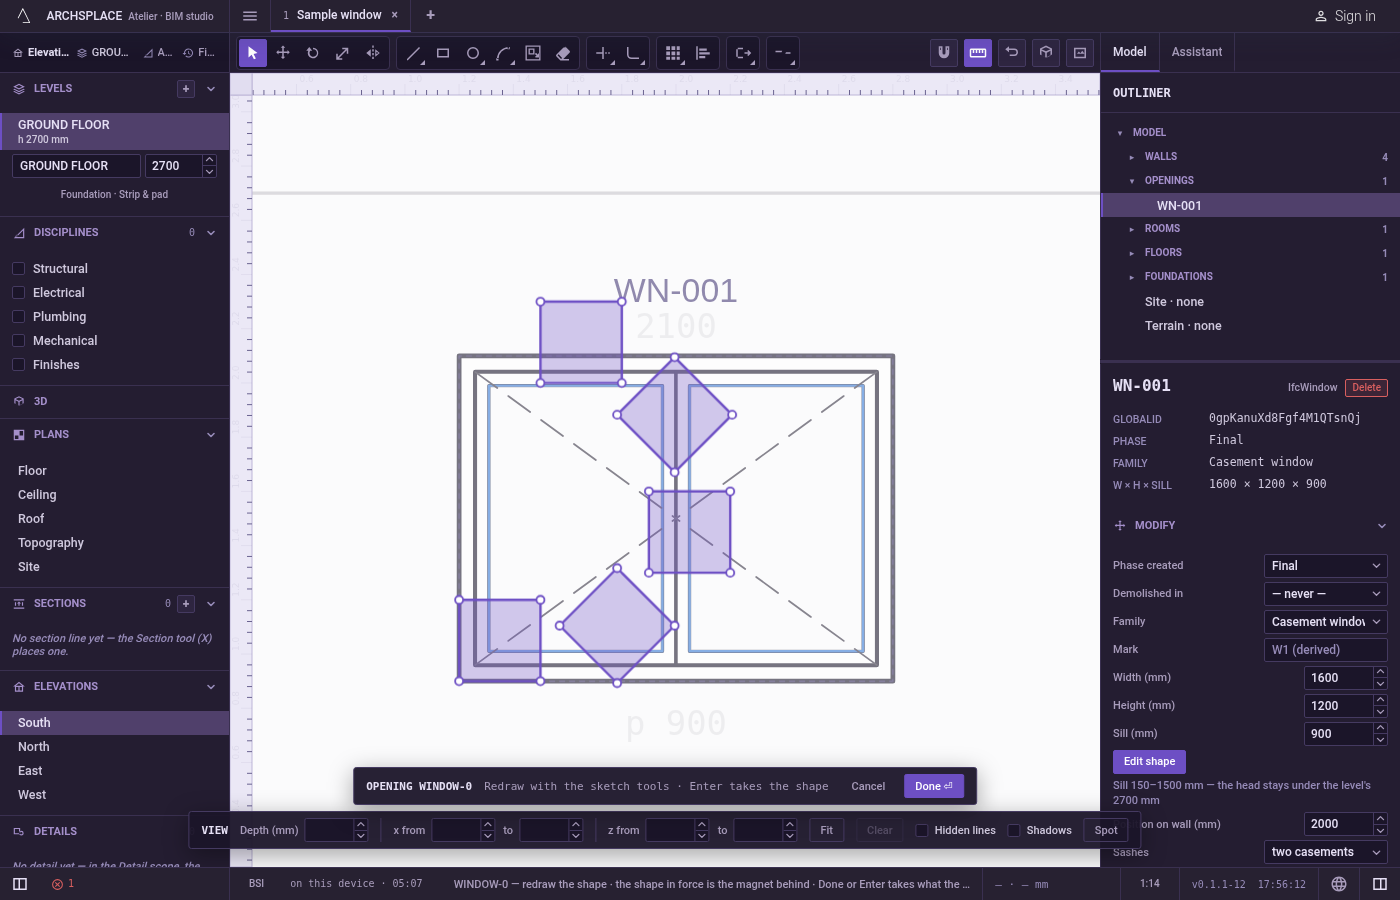Click the undo arrow button

click(x=1012, y=53)
